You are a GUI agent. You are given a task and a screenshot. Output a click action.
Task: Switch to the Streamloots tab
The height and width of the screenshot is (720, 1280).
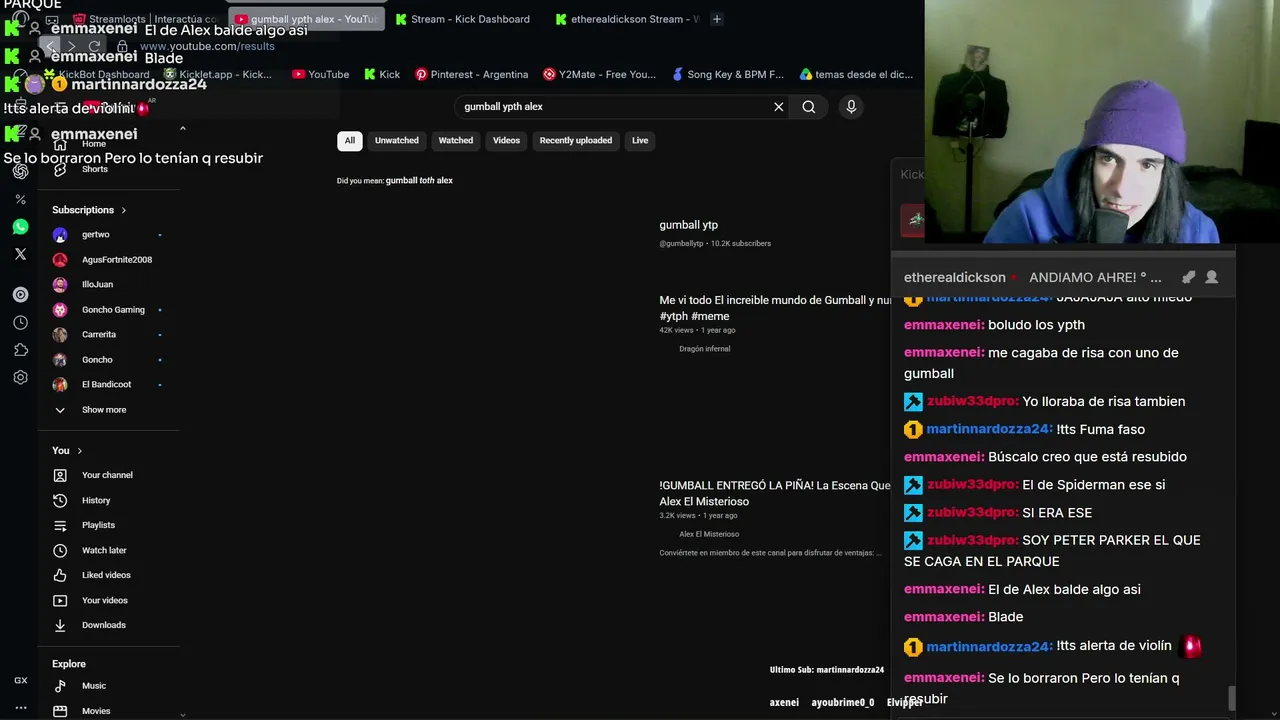click(146, 19)
